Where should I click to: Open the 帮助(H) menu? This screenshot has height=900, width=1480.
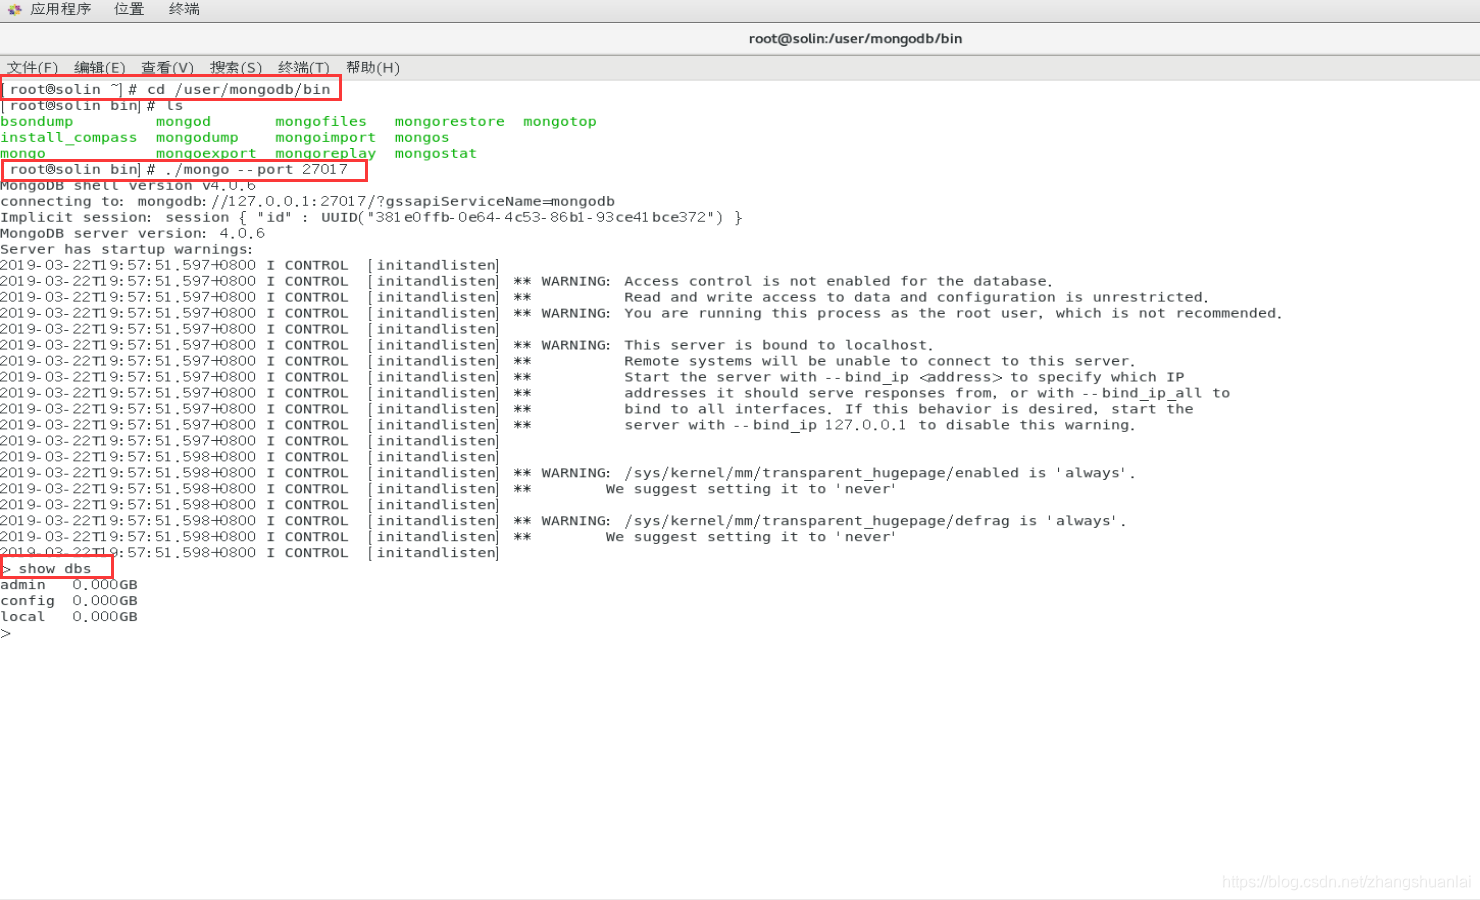point(373,68)
